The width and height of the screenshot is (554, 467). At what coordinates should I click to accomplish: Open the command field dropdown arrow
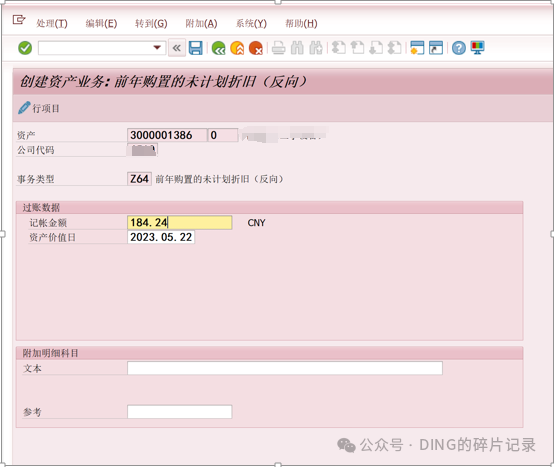coord(157,48)
